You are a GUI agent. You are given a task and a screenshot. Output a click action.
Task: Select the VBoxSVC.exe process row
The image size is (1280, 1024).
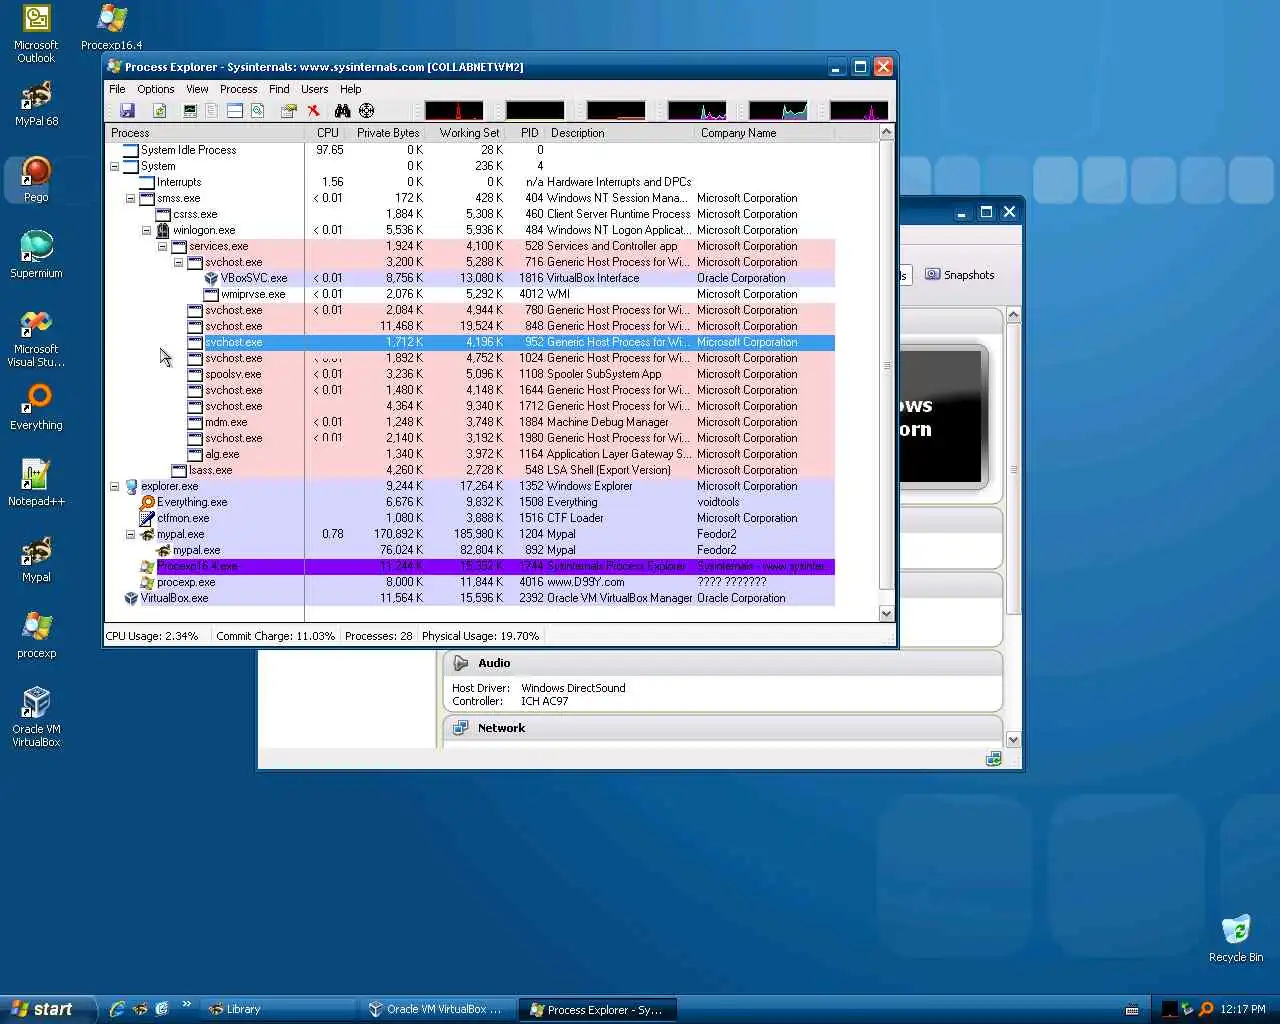tap(470, 278)
